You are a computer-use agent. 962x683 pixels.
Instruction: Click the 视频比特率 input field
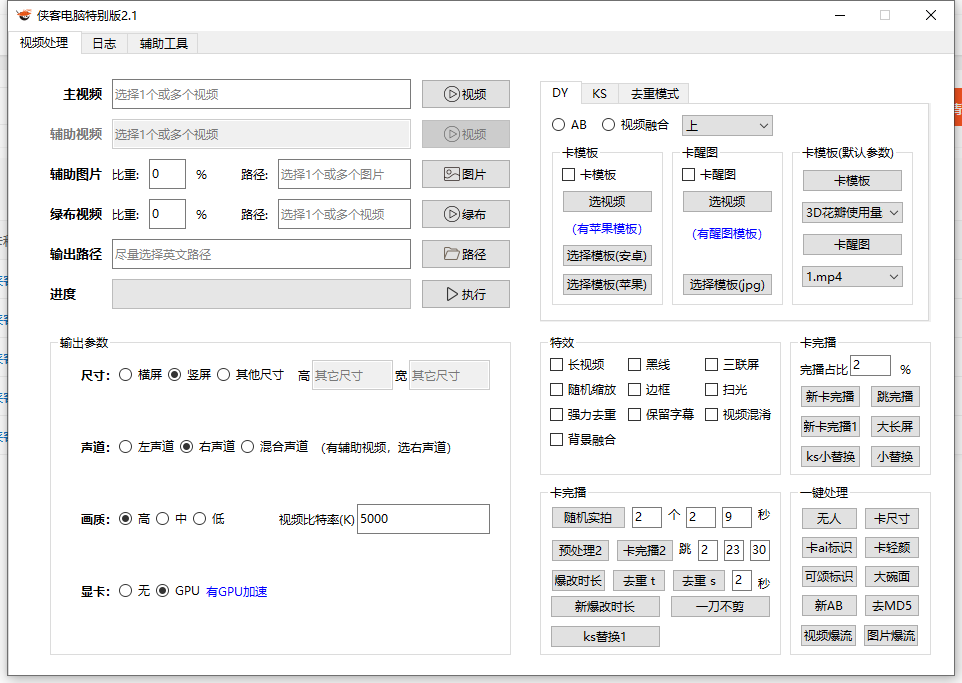(x=423, y=519)
